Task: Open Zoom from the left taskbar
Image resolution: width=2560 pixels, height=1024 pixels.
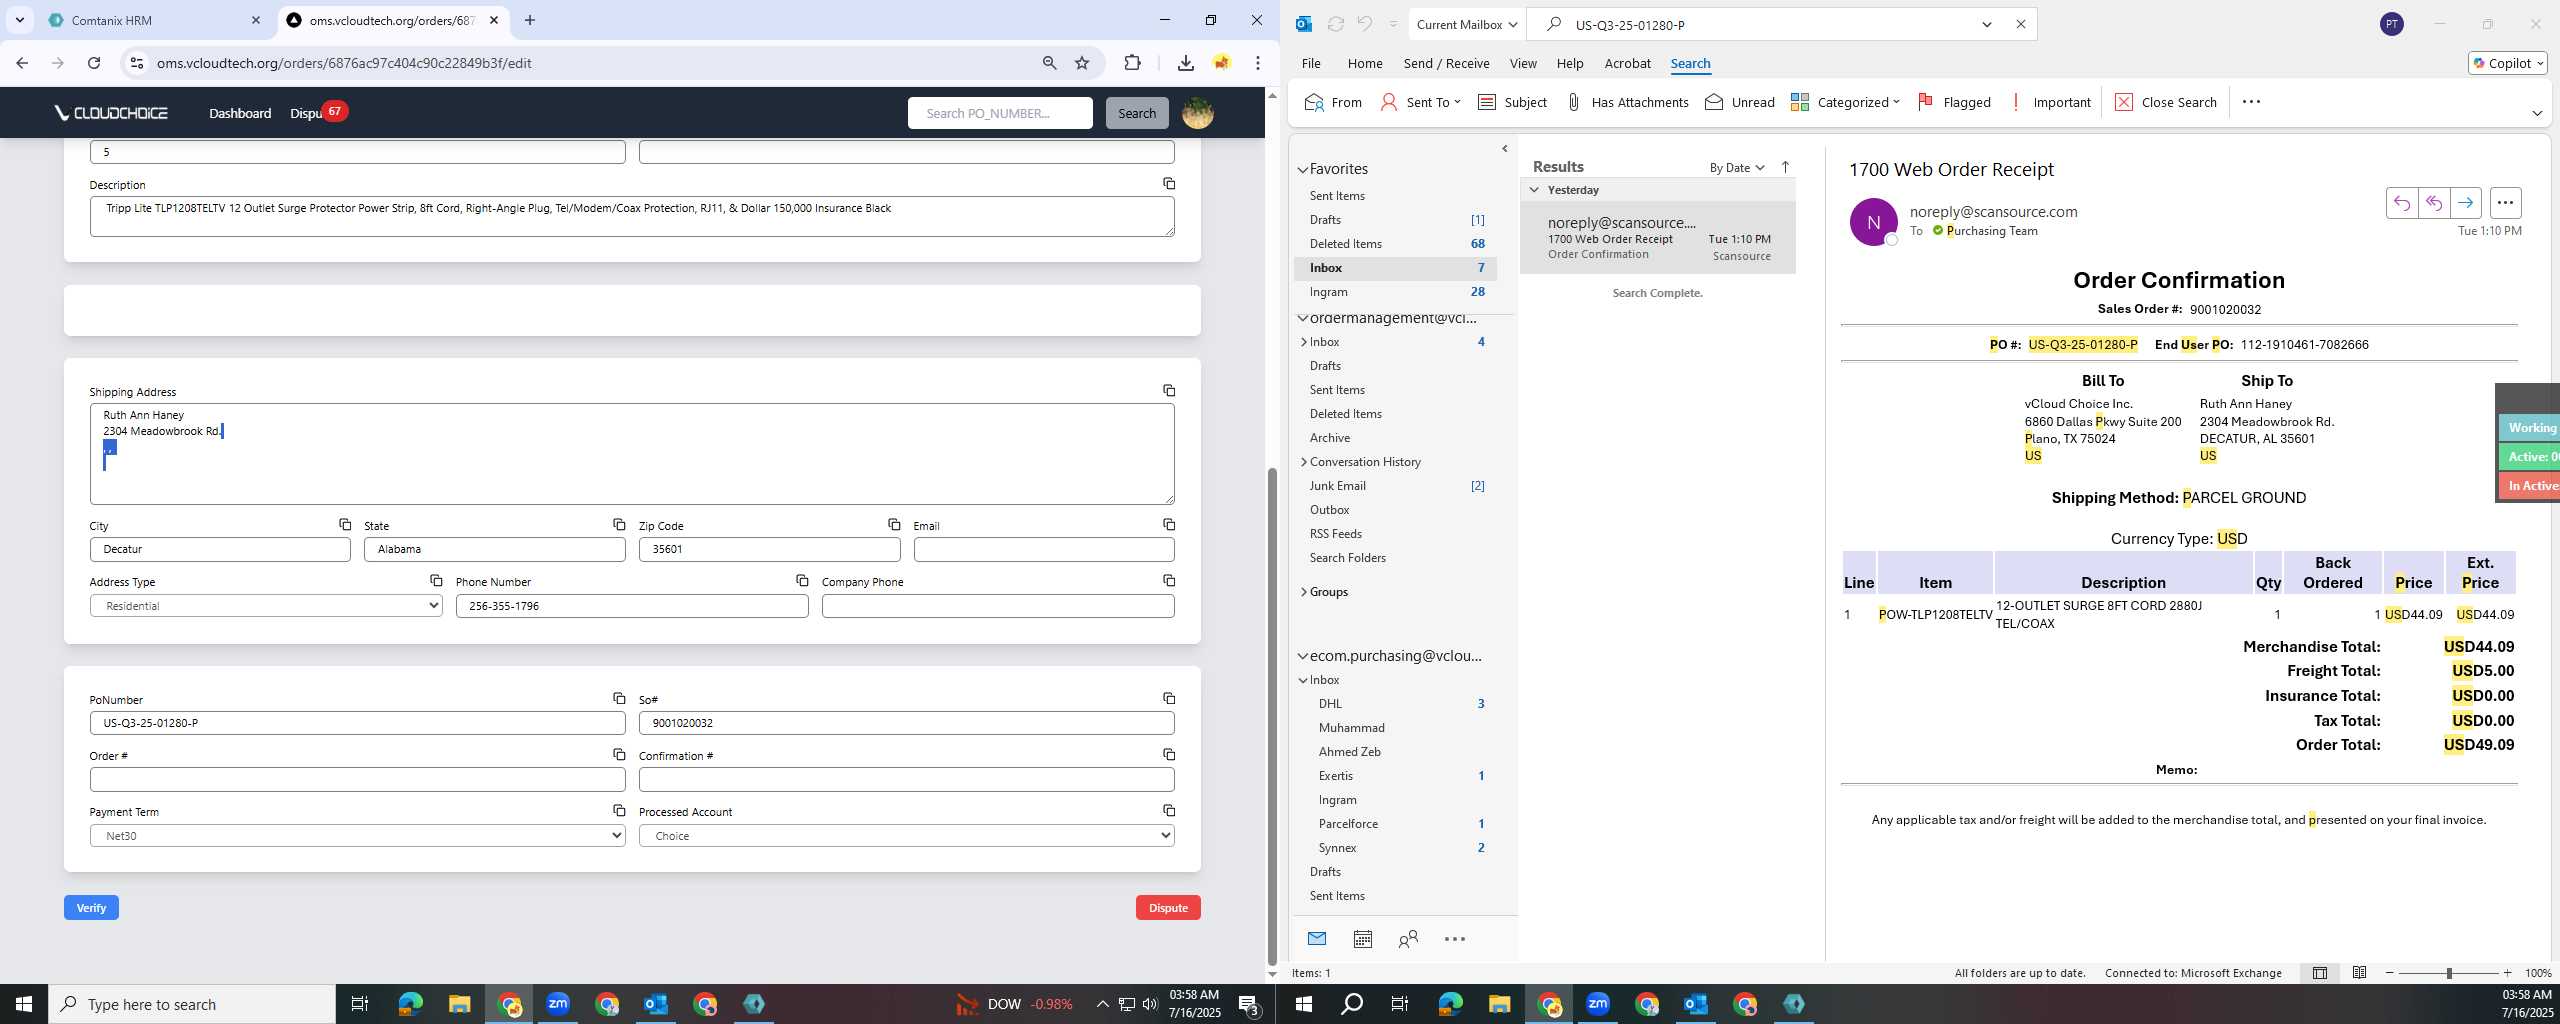Action: (x=558, y=1004)
